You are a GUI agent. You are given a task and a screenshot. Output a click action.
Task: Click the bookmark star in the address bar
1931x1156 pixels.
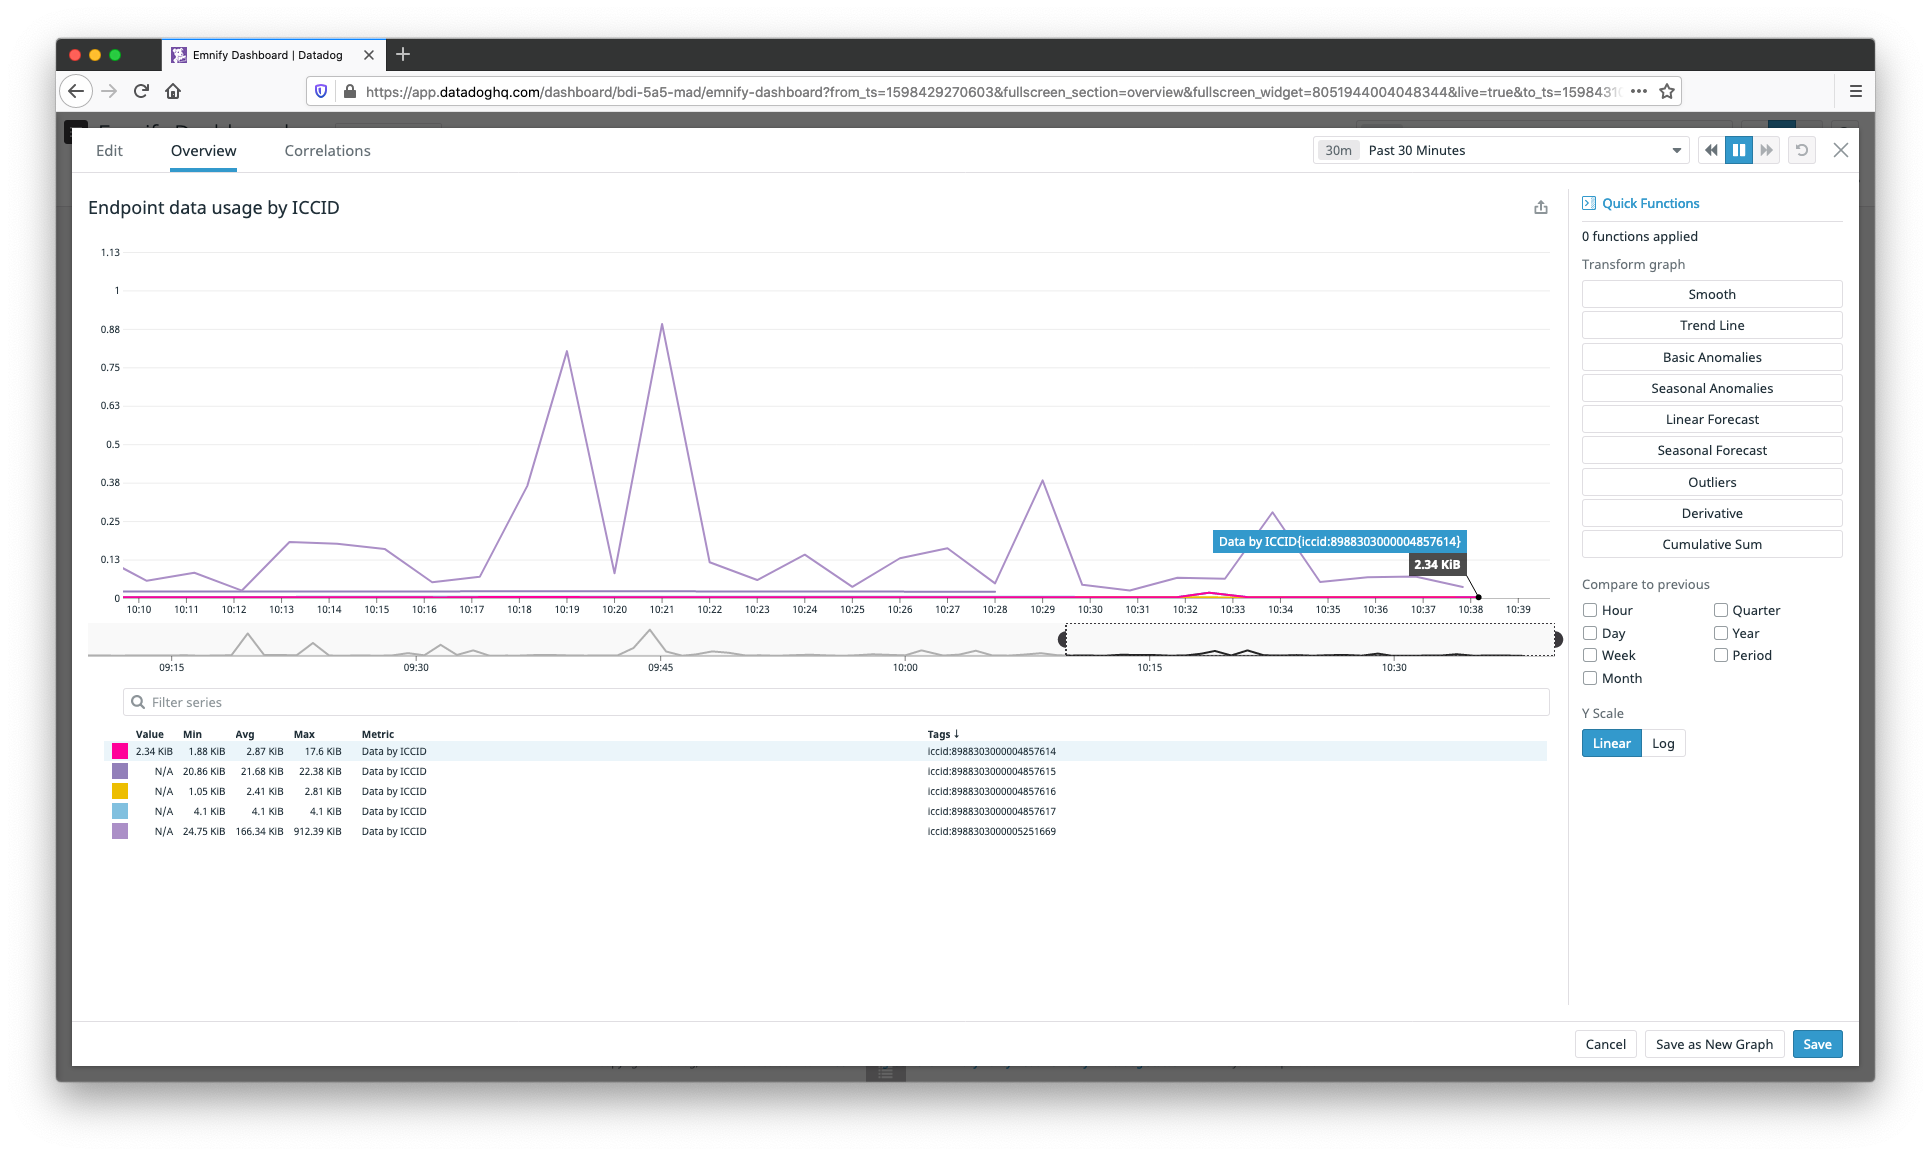pos(1666,91)
